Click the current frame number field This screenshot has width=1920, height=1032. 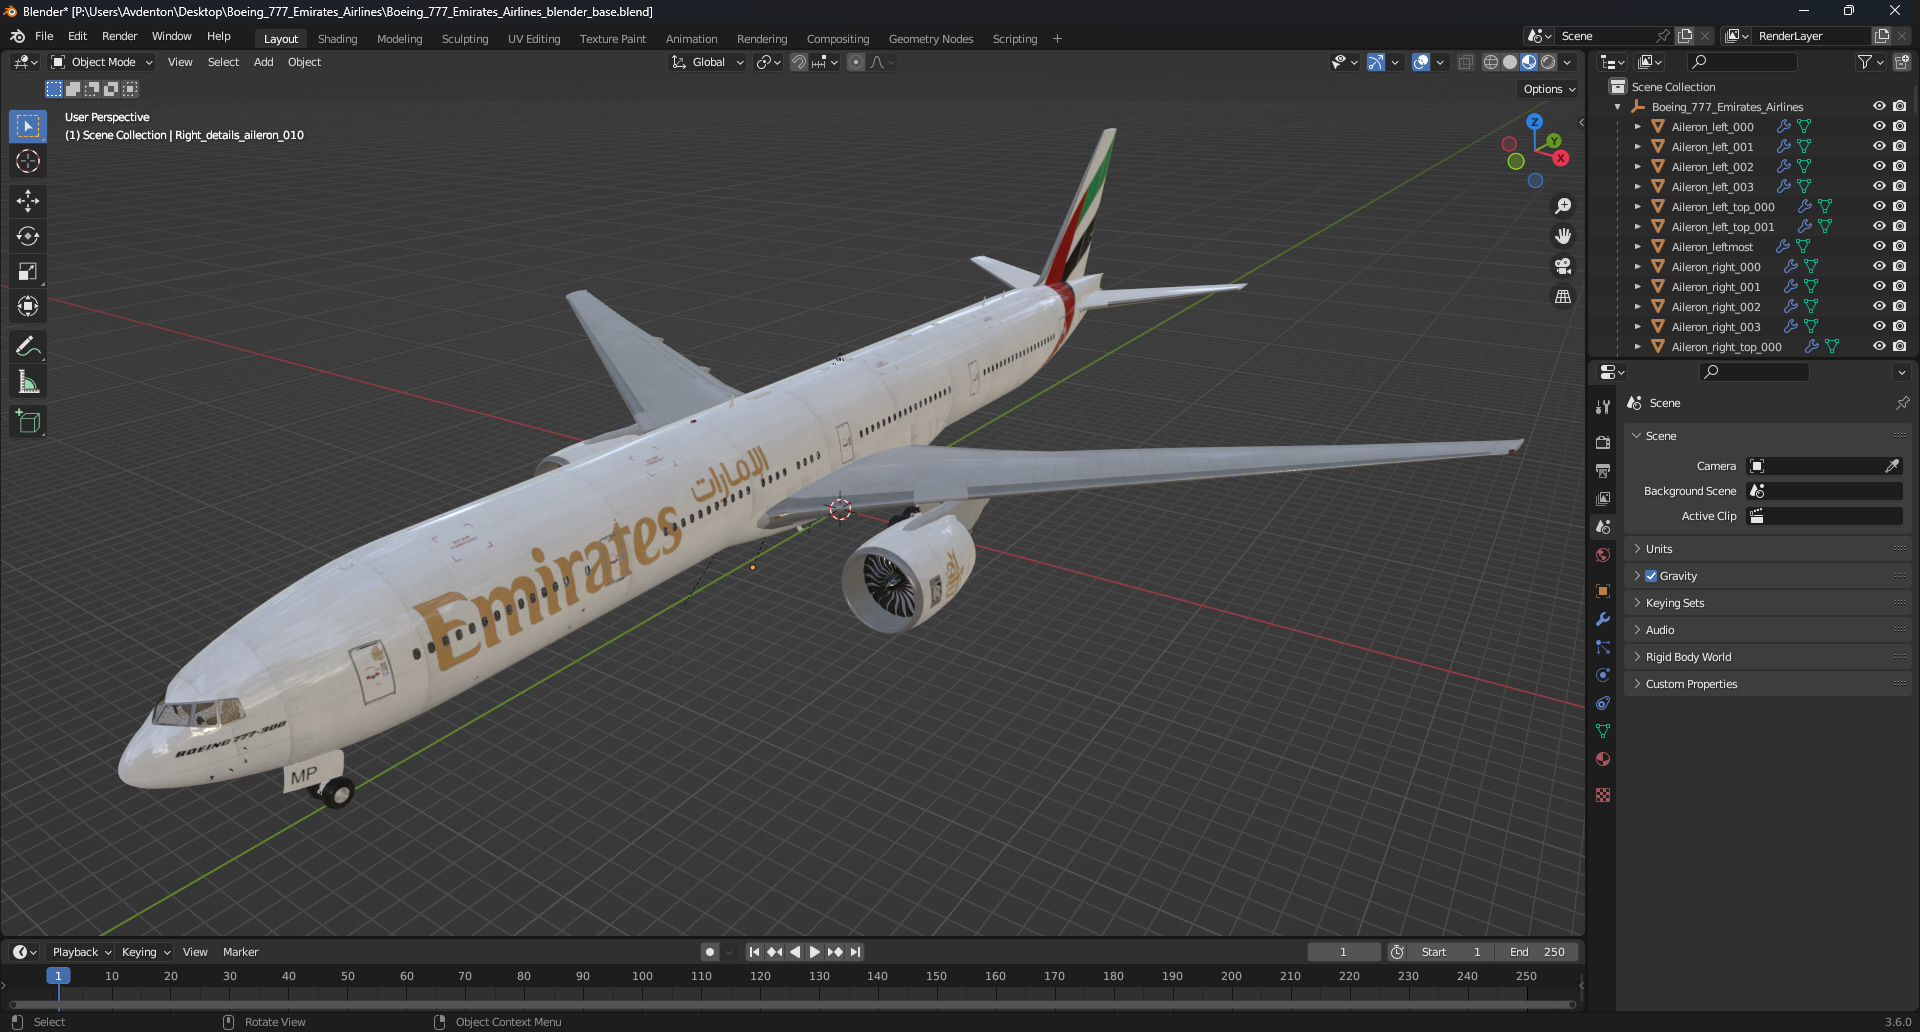1343,952
